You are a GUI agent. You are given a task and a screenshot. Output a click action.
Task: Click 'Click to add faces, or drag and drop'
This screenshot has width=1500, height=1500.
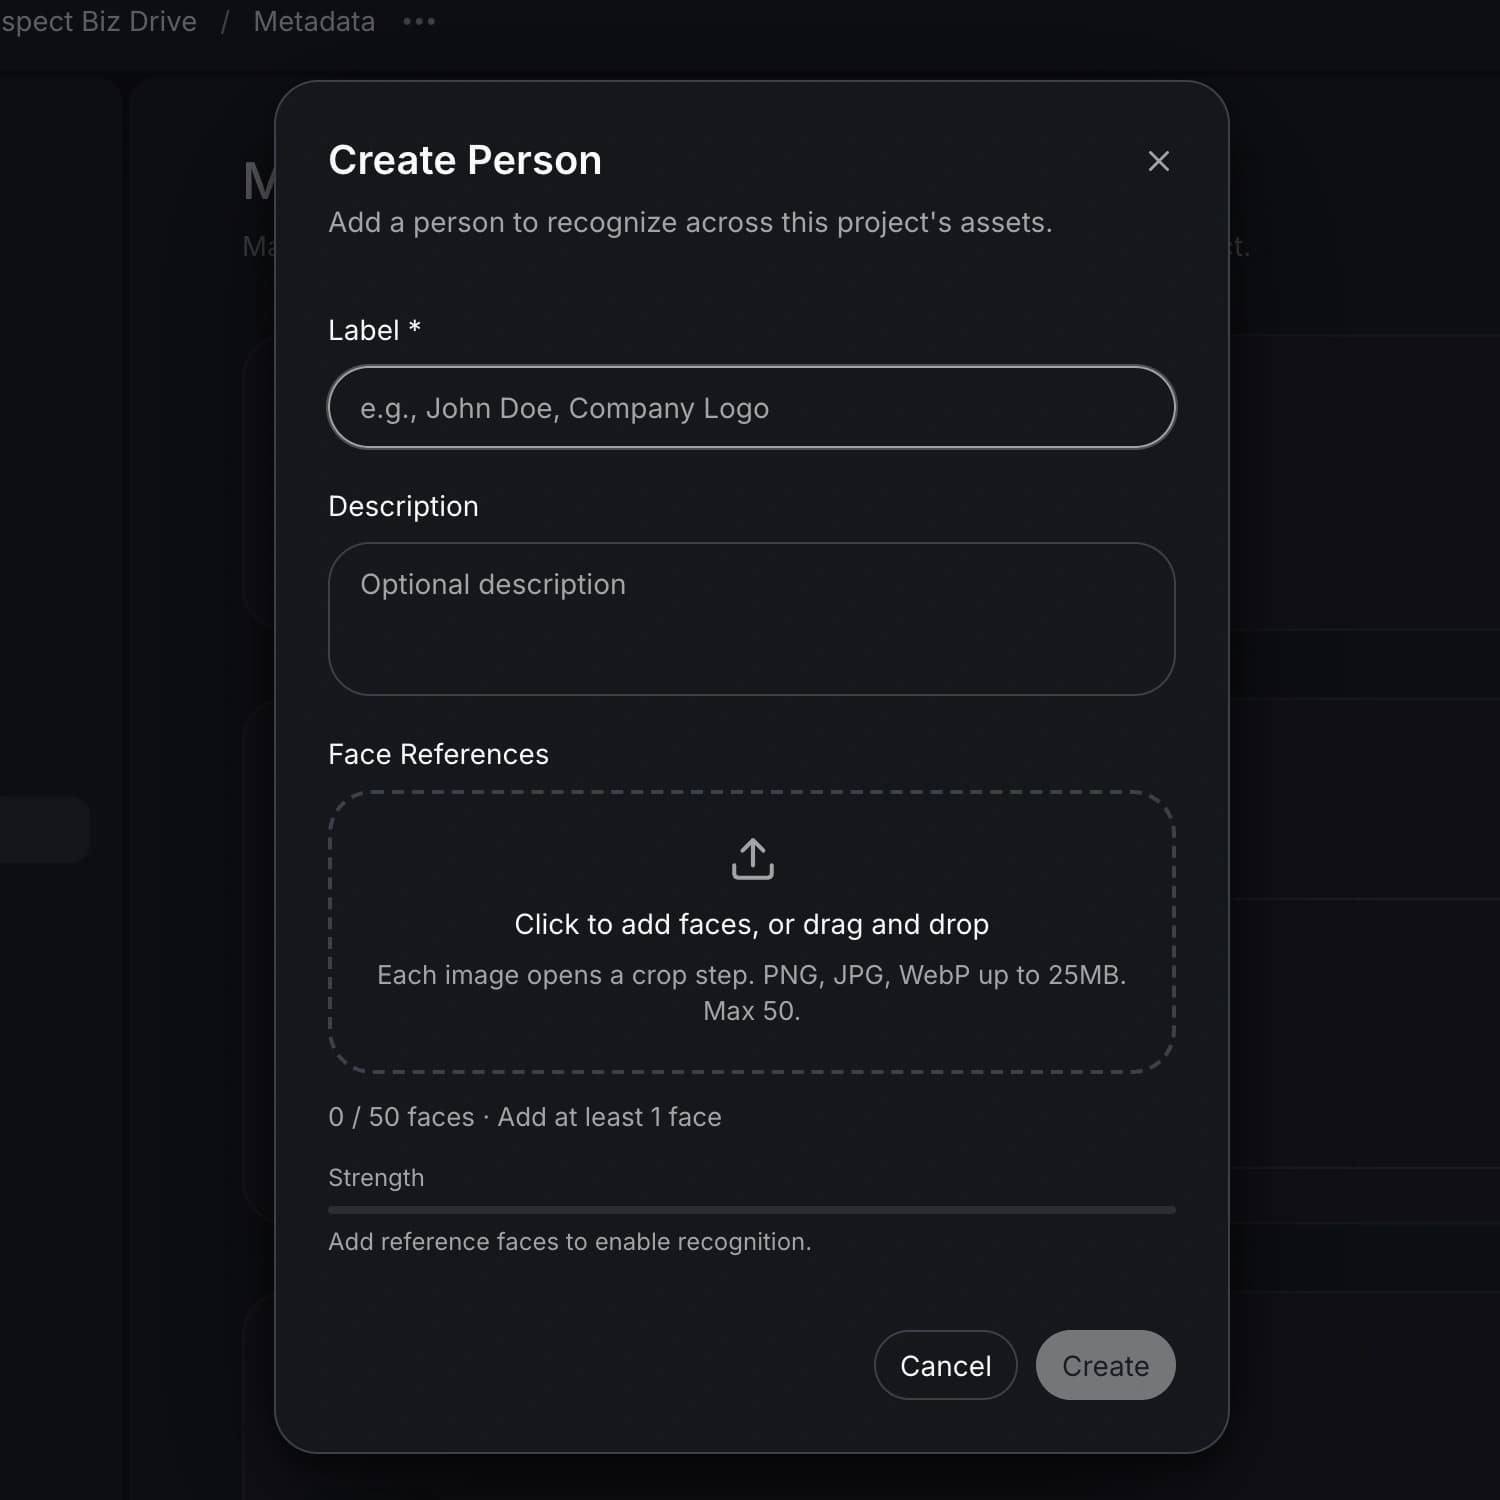click(751, 924)
